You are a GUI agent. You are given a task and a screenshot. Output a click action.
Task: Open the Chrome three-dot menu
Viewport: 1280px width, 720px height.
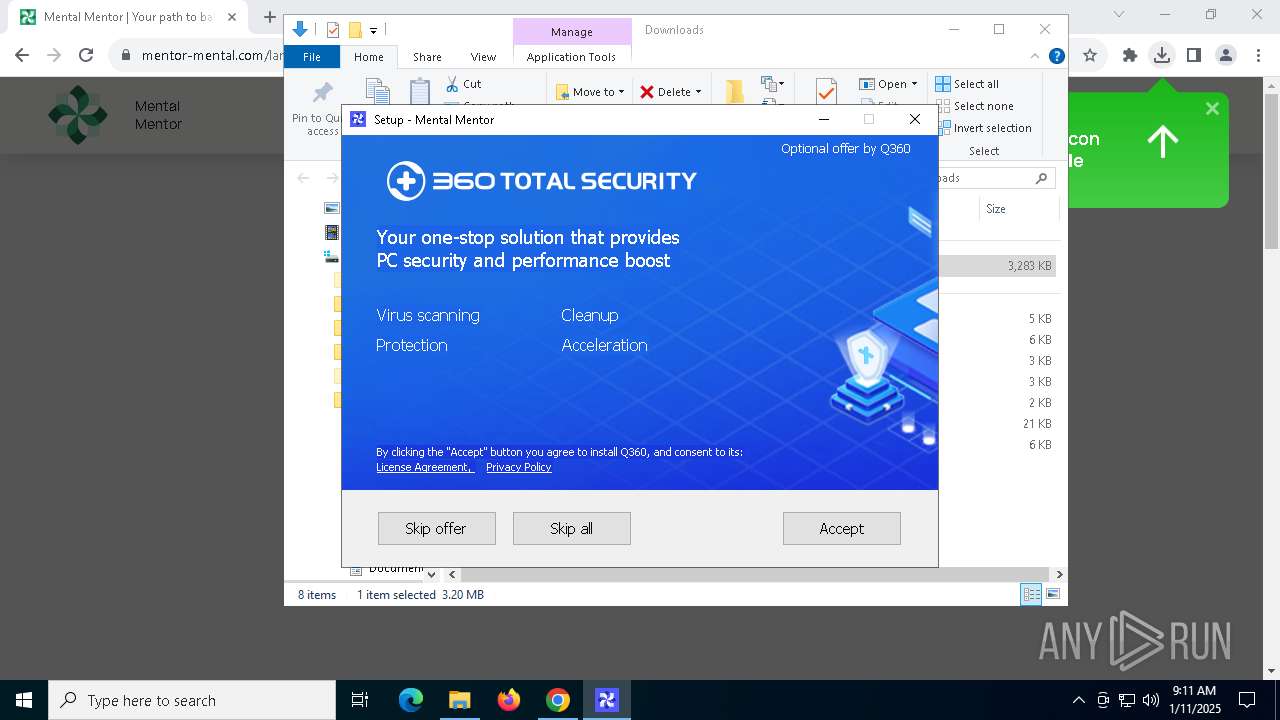1258,55
